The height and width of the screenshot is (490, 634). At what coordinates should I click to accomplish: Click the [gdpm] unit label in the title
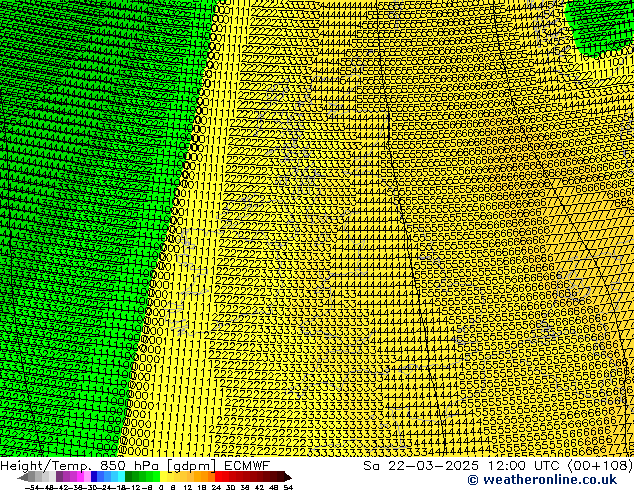coord(191,465)
